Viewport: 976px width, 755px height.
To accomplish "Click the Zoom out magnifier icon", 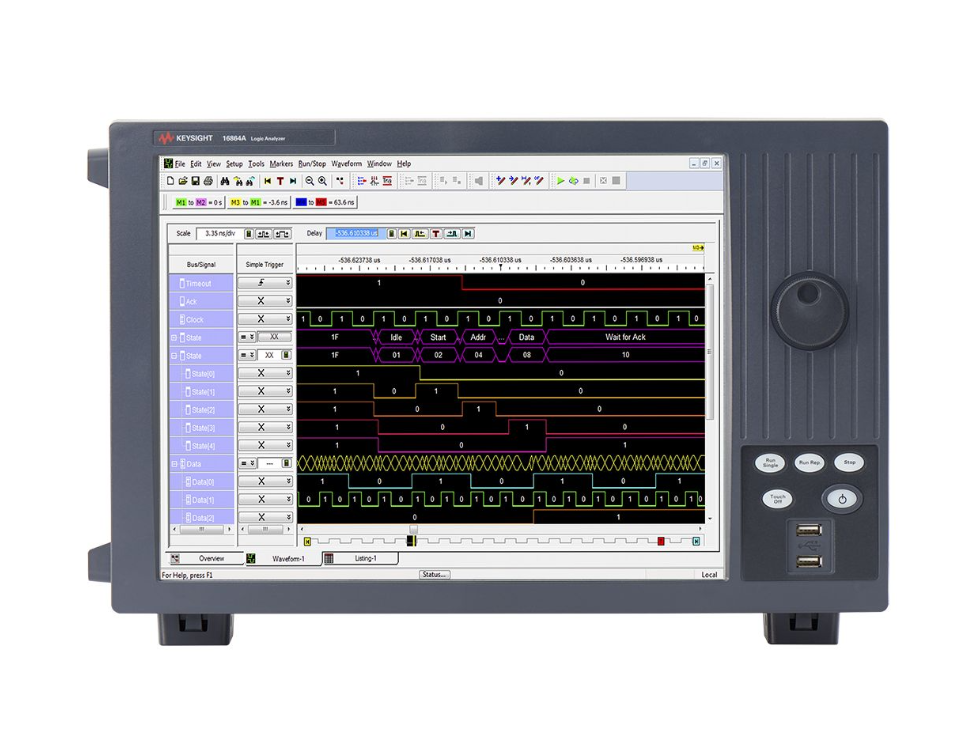I will click(310, 181).
